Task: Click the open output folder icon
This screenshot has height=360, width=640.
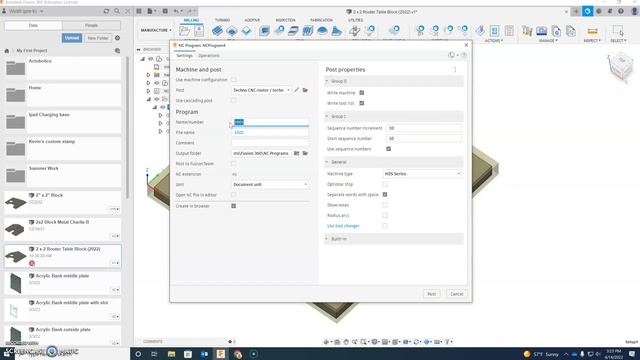Action: [x=305, y=153]
